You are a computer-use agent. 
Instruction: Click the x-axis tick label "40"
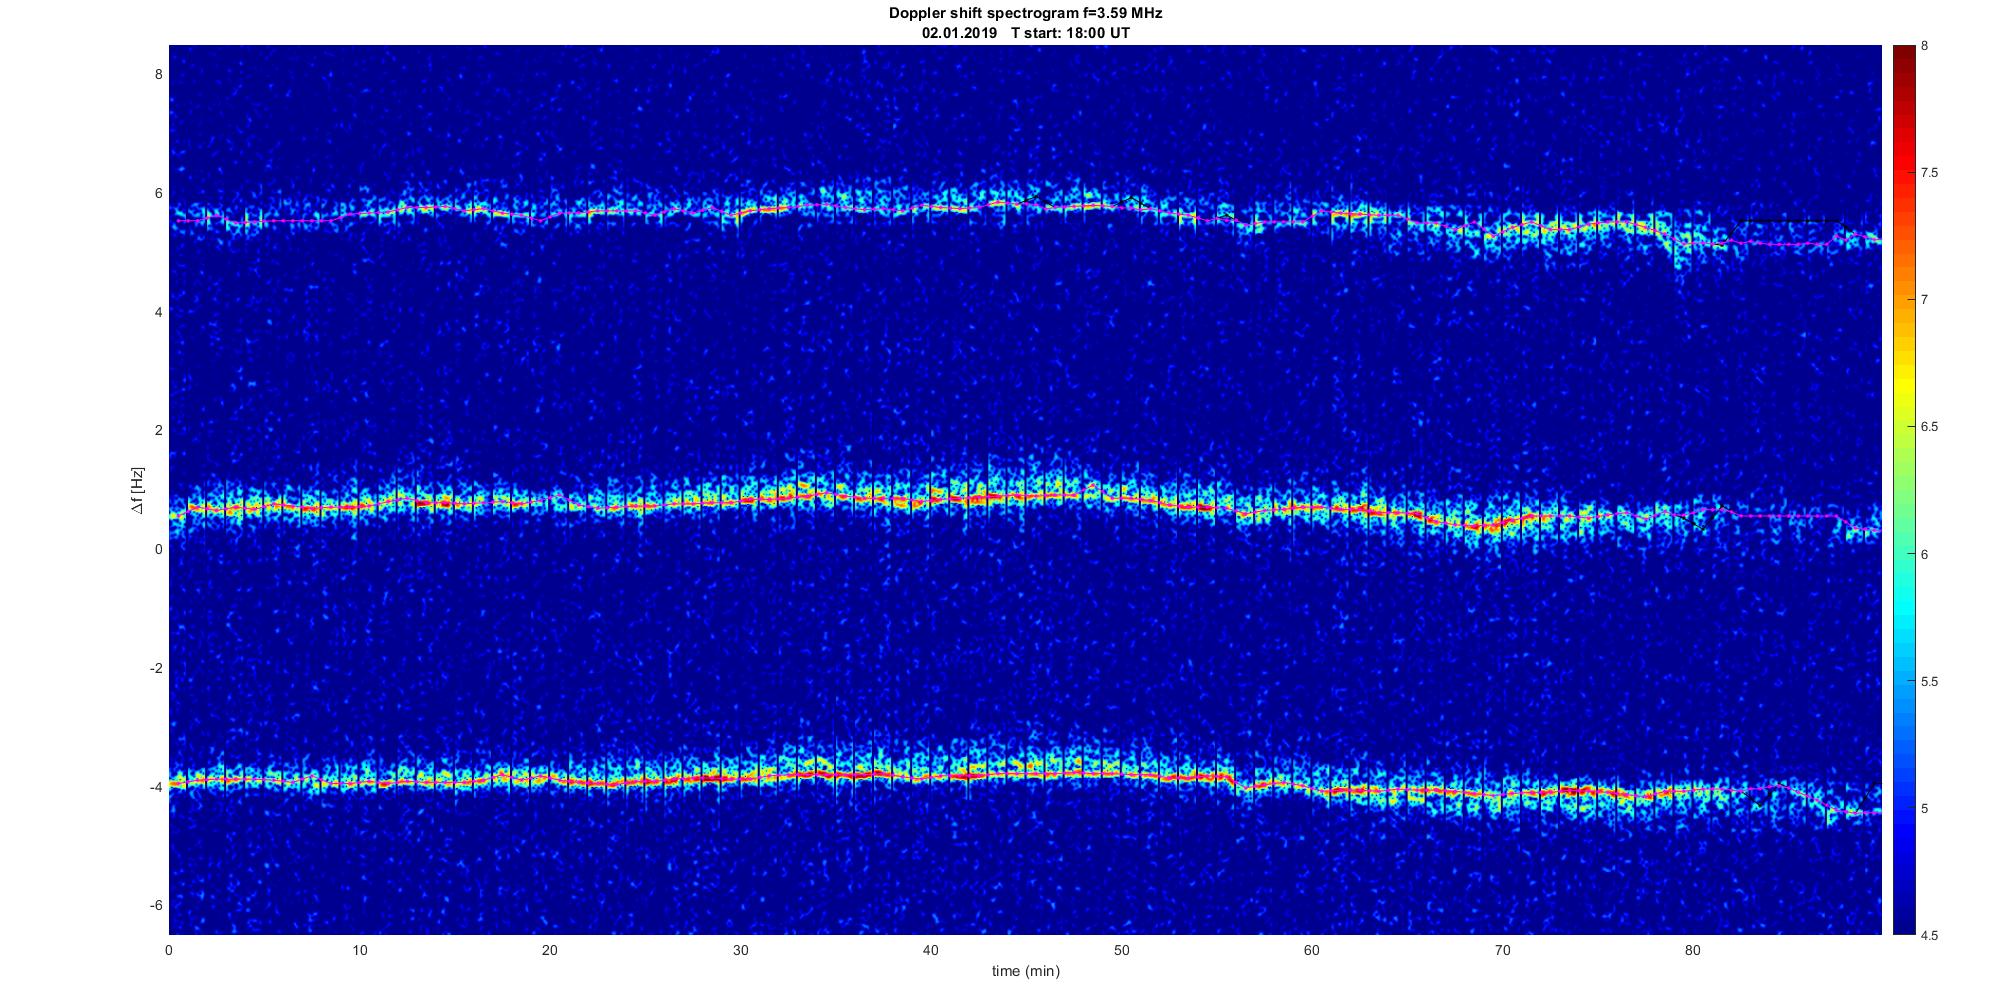[x=931, y=950]
